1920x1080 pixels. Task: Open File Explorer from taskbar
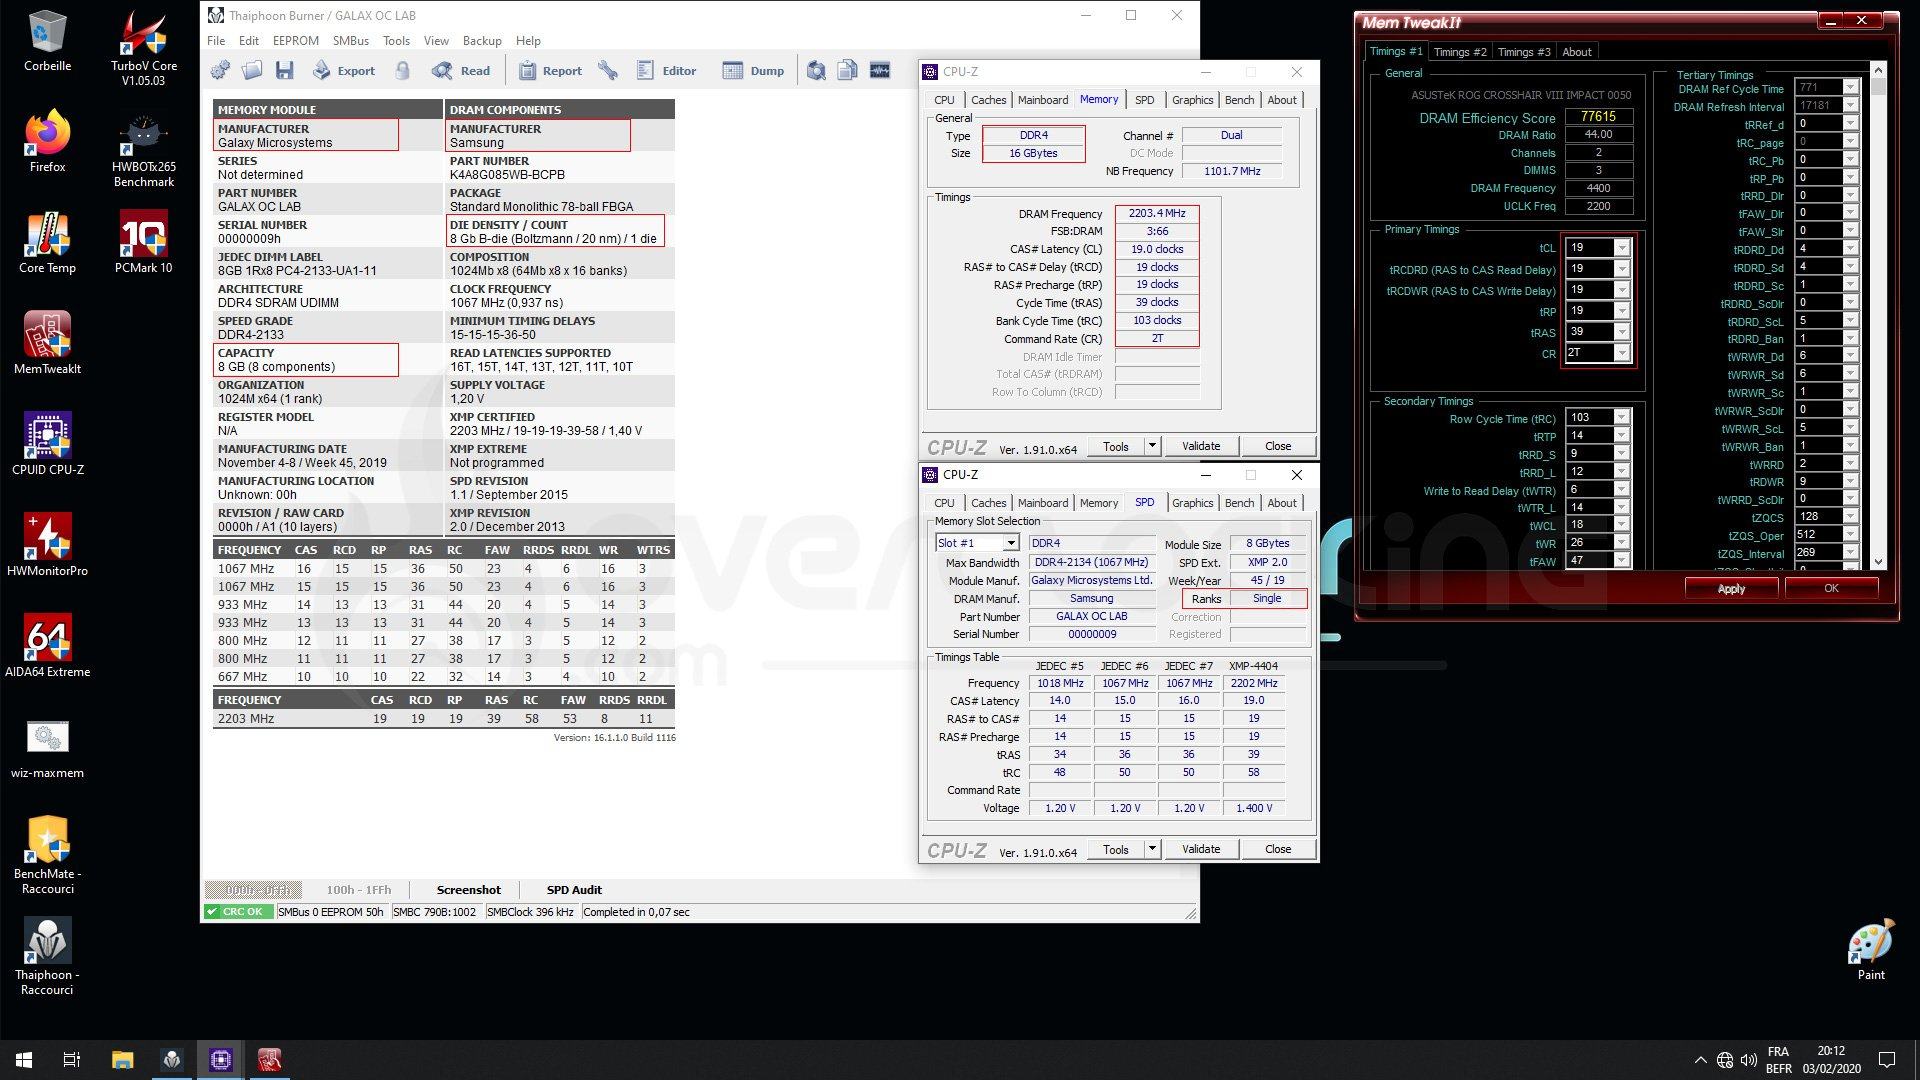pos(122,1060)
